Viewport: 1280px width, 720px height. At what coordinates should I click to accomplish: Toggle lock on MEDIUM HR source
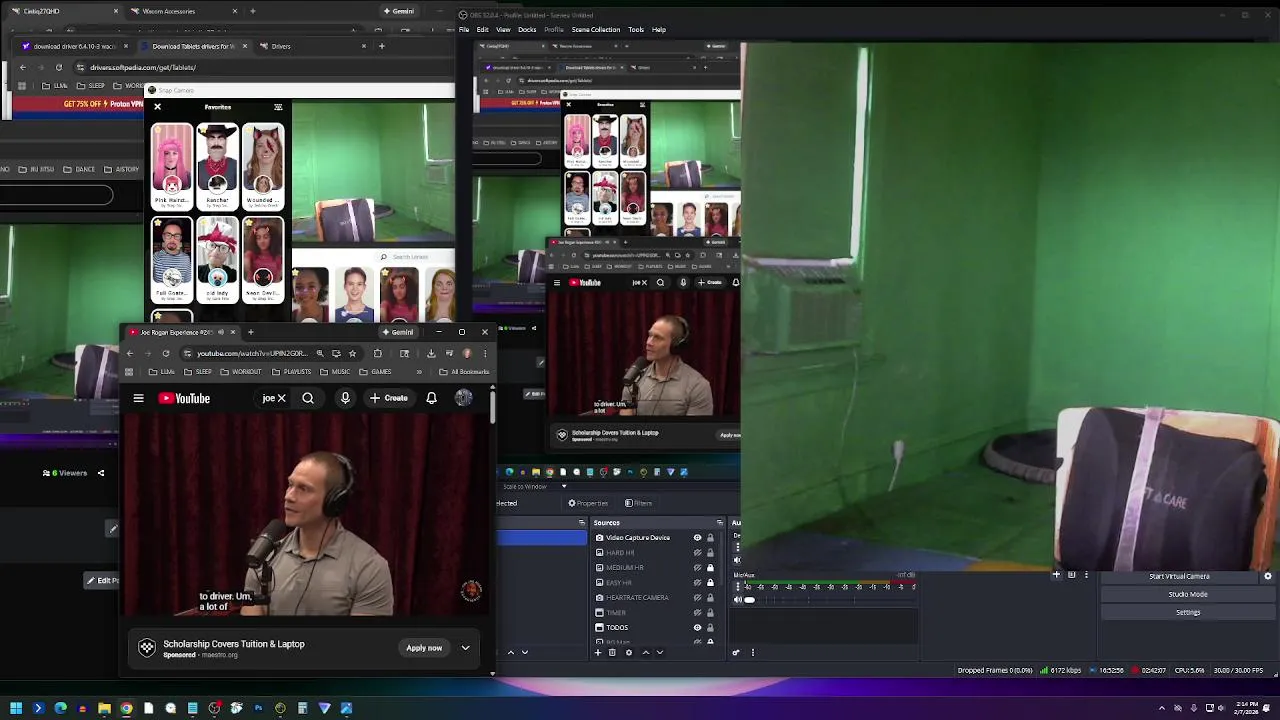(710, 568)
